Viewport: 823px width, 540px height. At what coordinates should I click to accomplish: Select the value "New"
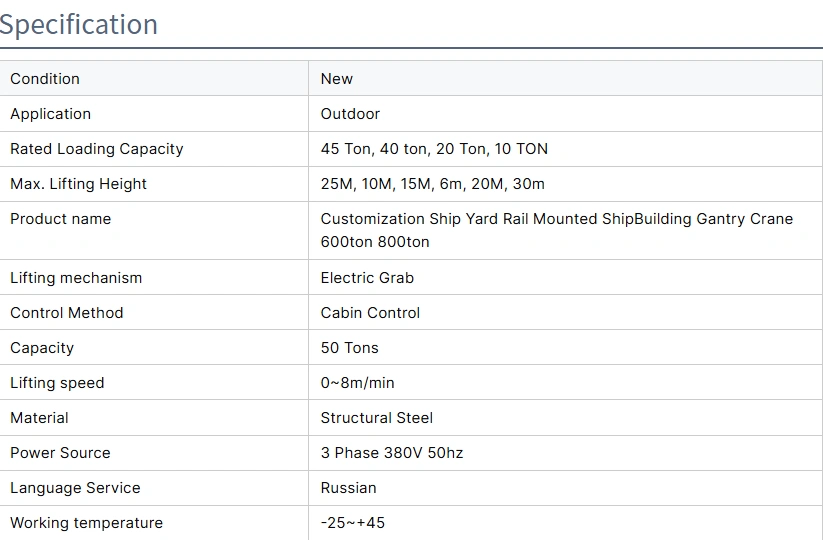337,79
